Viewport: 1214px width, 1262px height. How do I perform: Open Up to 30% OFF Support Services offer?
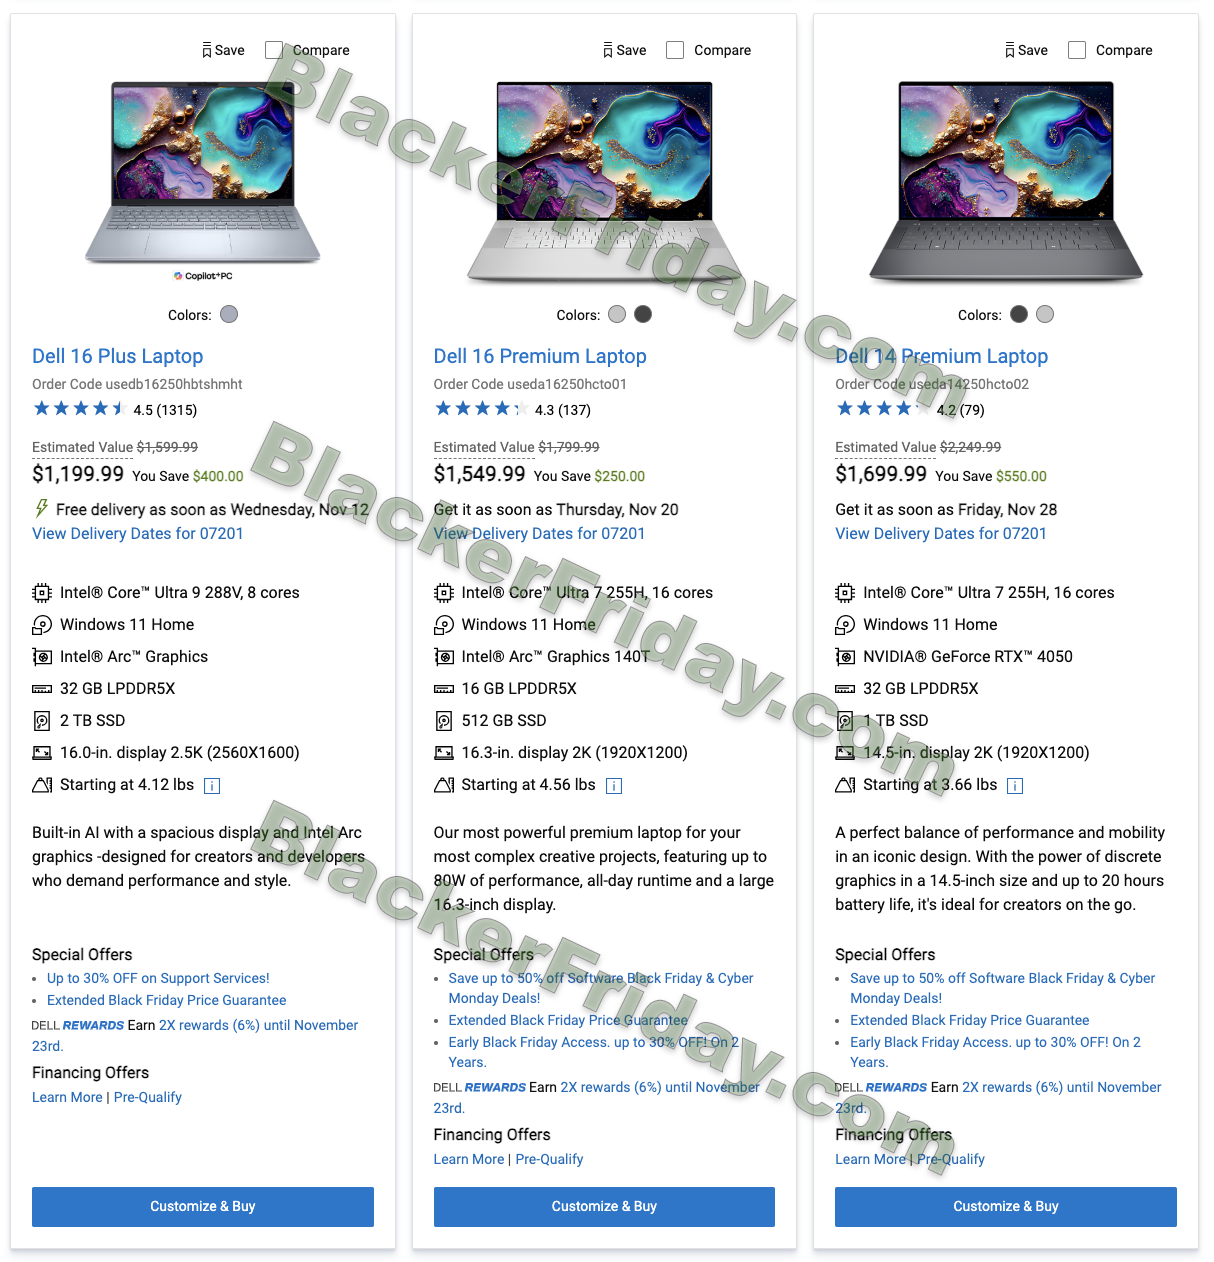[158, 978]
